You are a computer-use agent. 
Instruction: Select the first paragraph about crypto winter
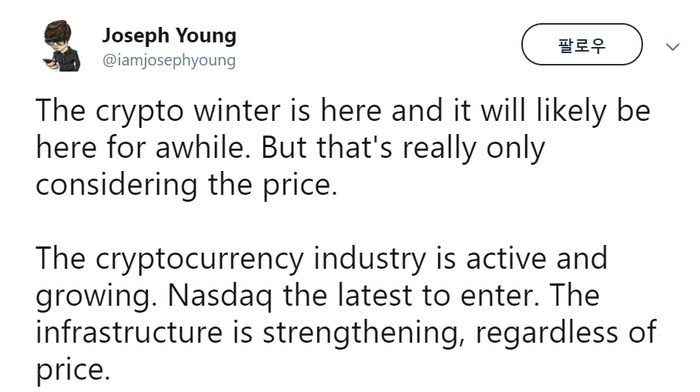343,147
